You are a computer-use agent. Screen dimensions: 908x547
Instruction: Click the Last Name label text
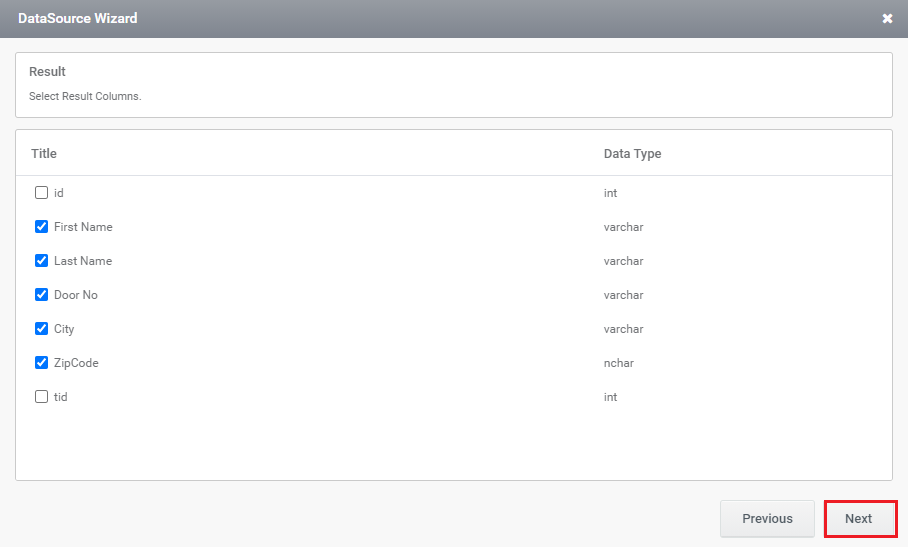tap(83, 260)
